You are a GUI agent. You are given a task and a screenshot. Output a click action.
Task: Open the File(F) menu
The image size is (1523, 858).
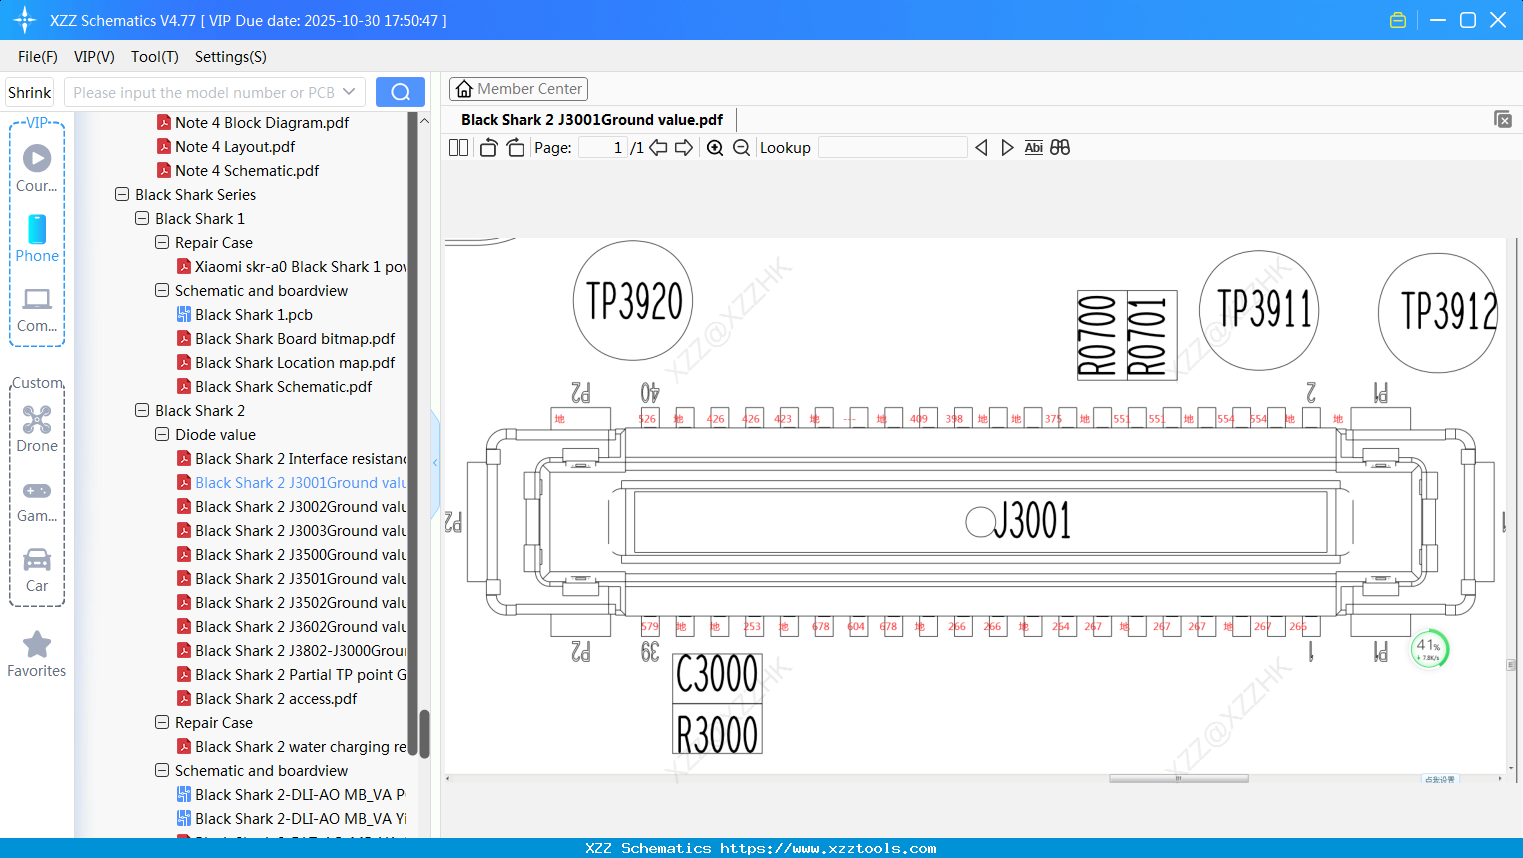point(38,57)
